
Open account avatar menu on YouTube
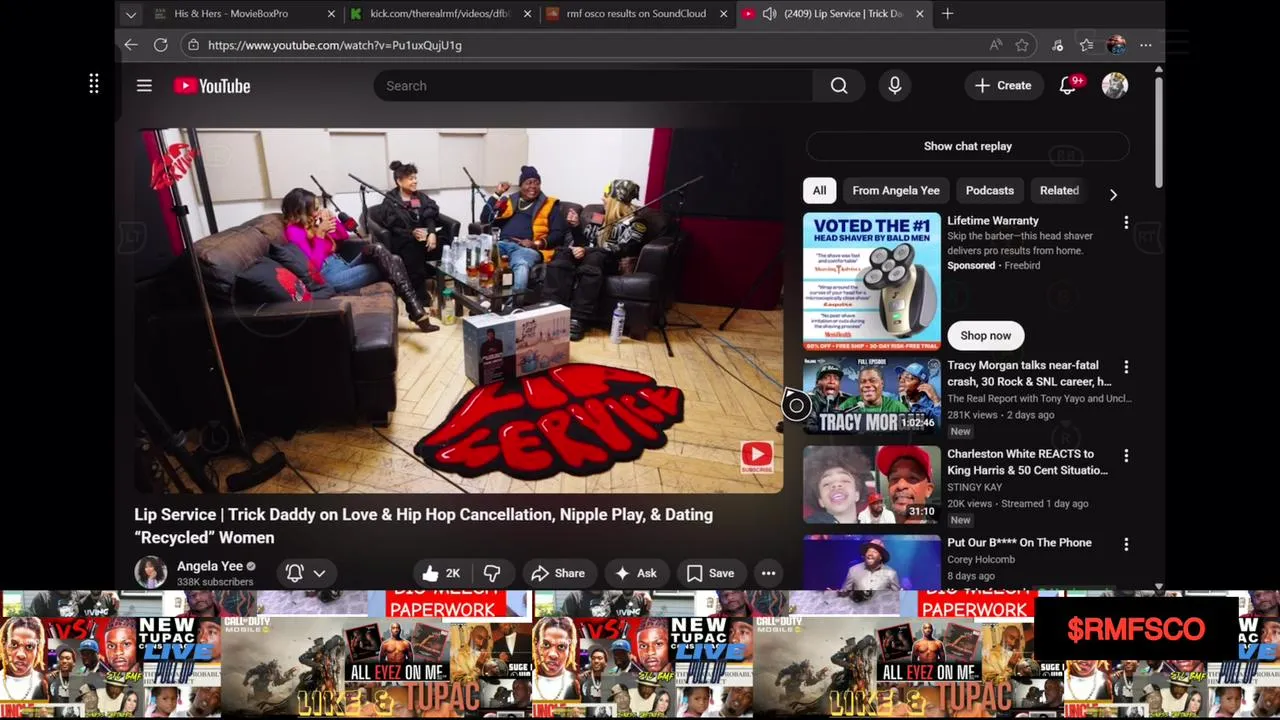[x=1115, y=86]
